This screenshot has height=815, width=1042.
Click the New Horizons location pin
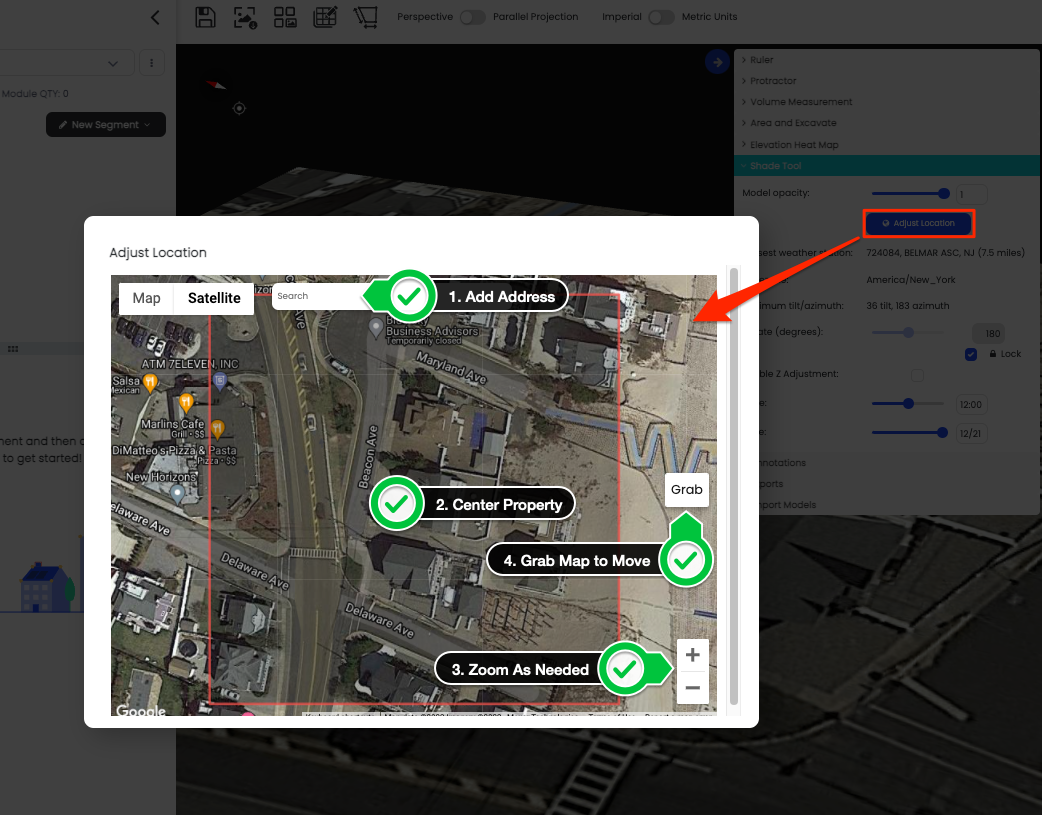pos(177,494)
